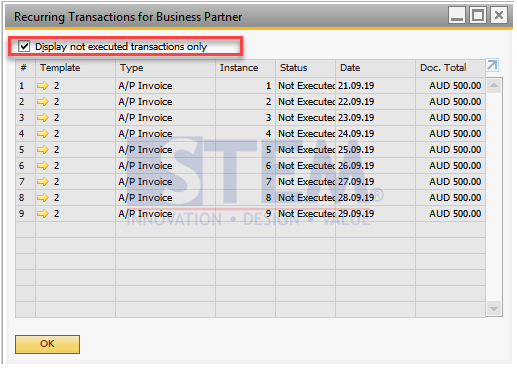Click Not Executed status in row 3

click(x=305, y=118)
